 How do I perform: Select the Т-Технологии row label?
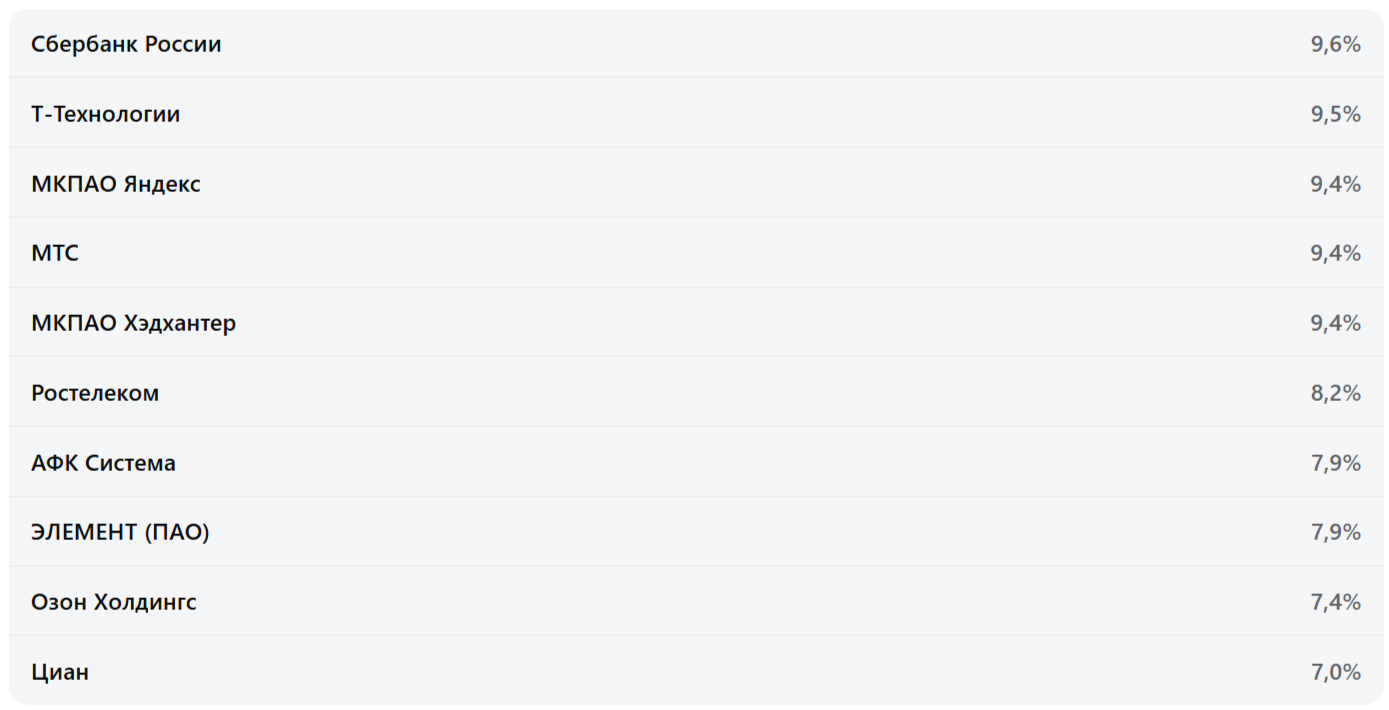click(x=105, y=114)
